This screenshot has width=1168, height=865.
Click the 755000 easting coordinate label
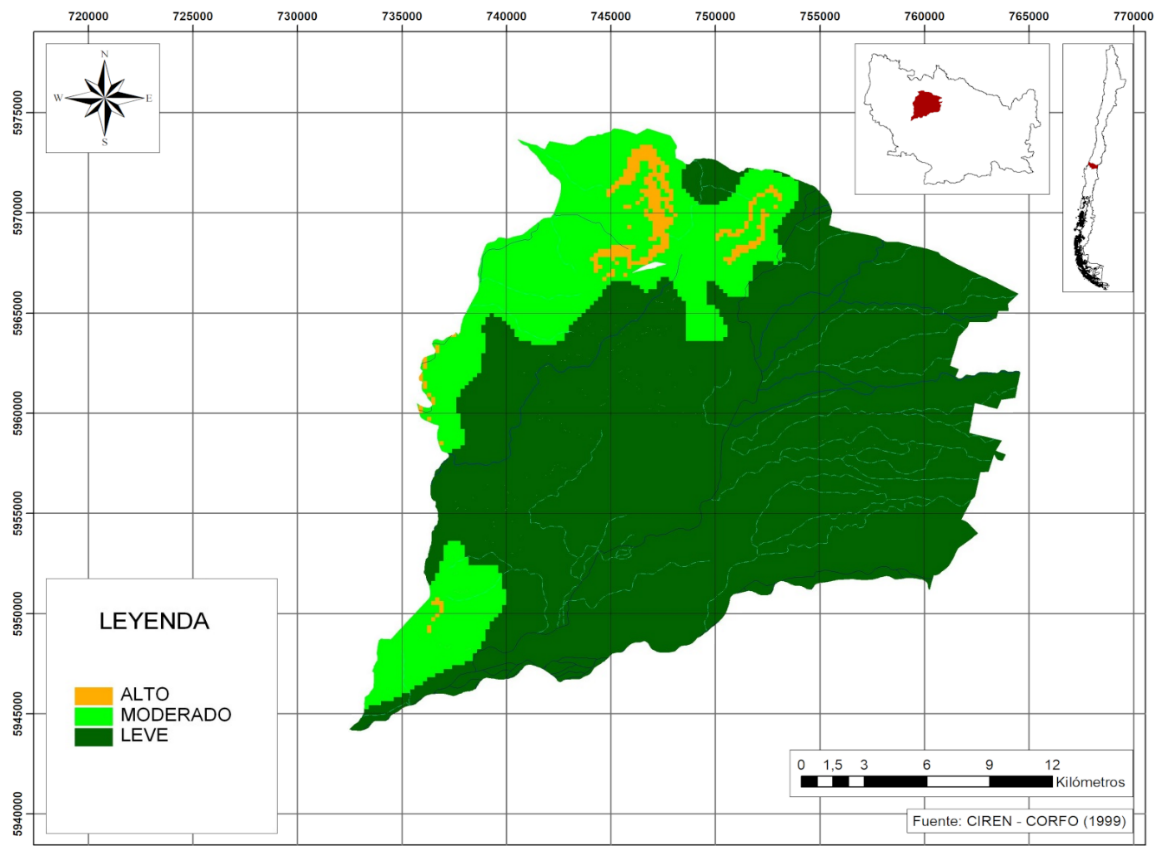point(819,16)
